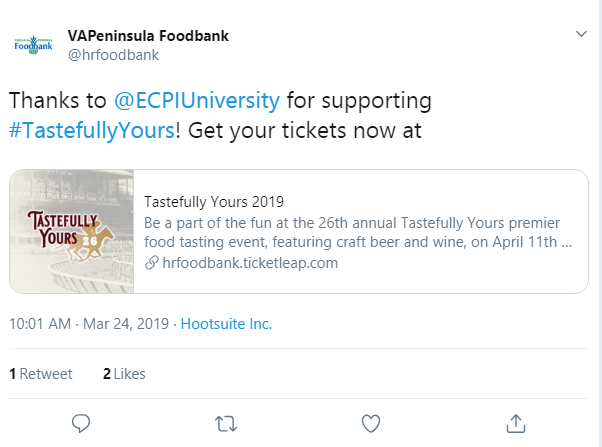The width and height of the screenshot is (602, 447).
Task: Open the share upload arrow icon
Action: tap(516, 424)
